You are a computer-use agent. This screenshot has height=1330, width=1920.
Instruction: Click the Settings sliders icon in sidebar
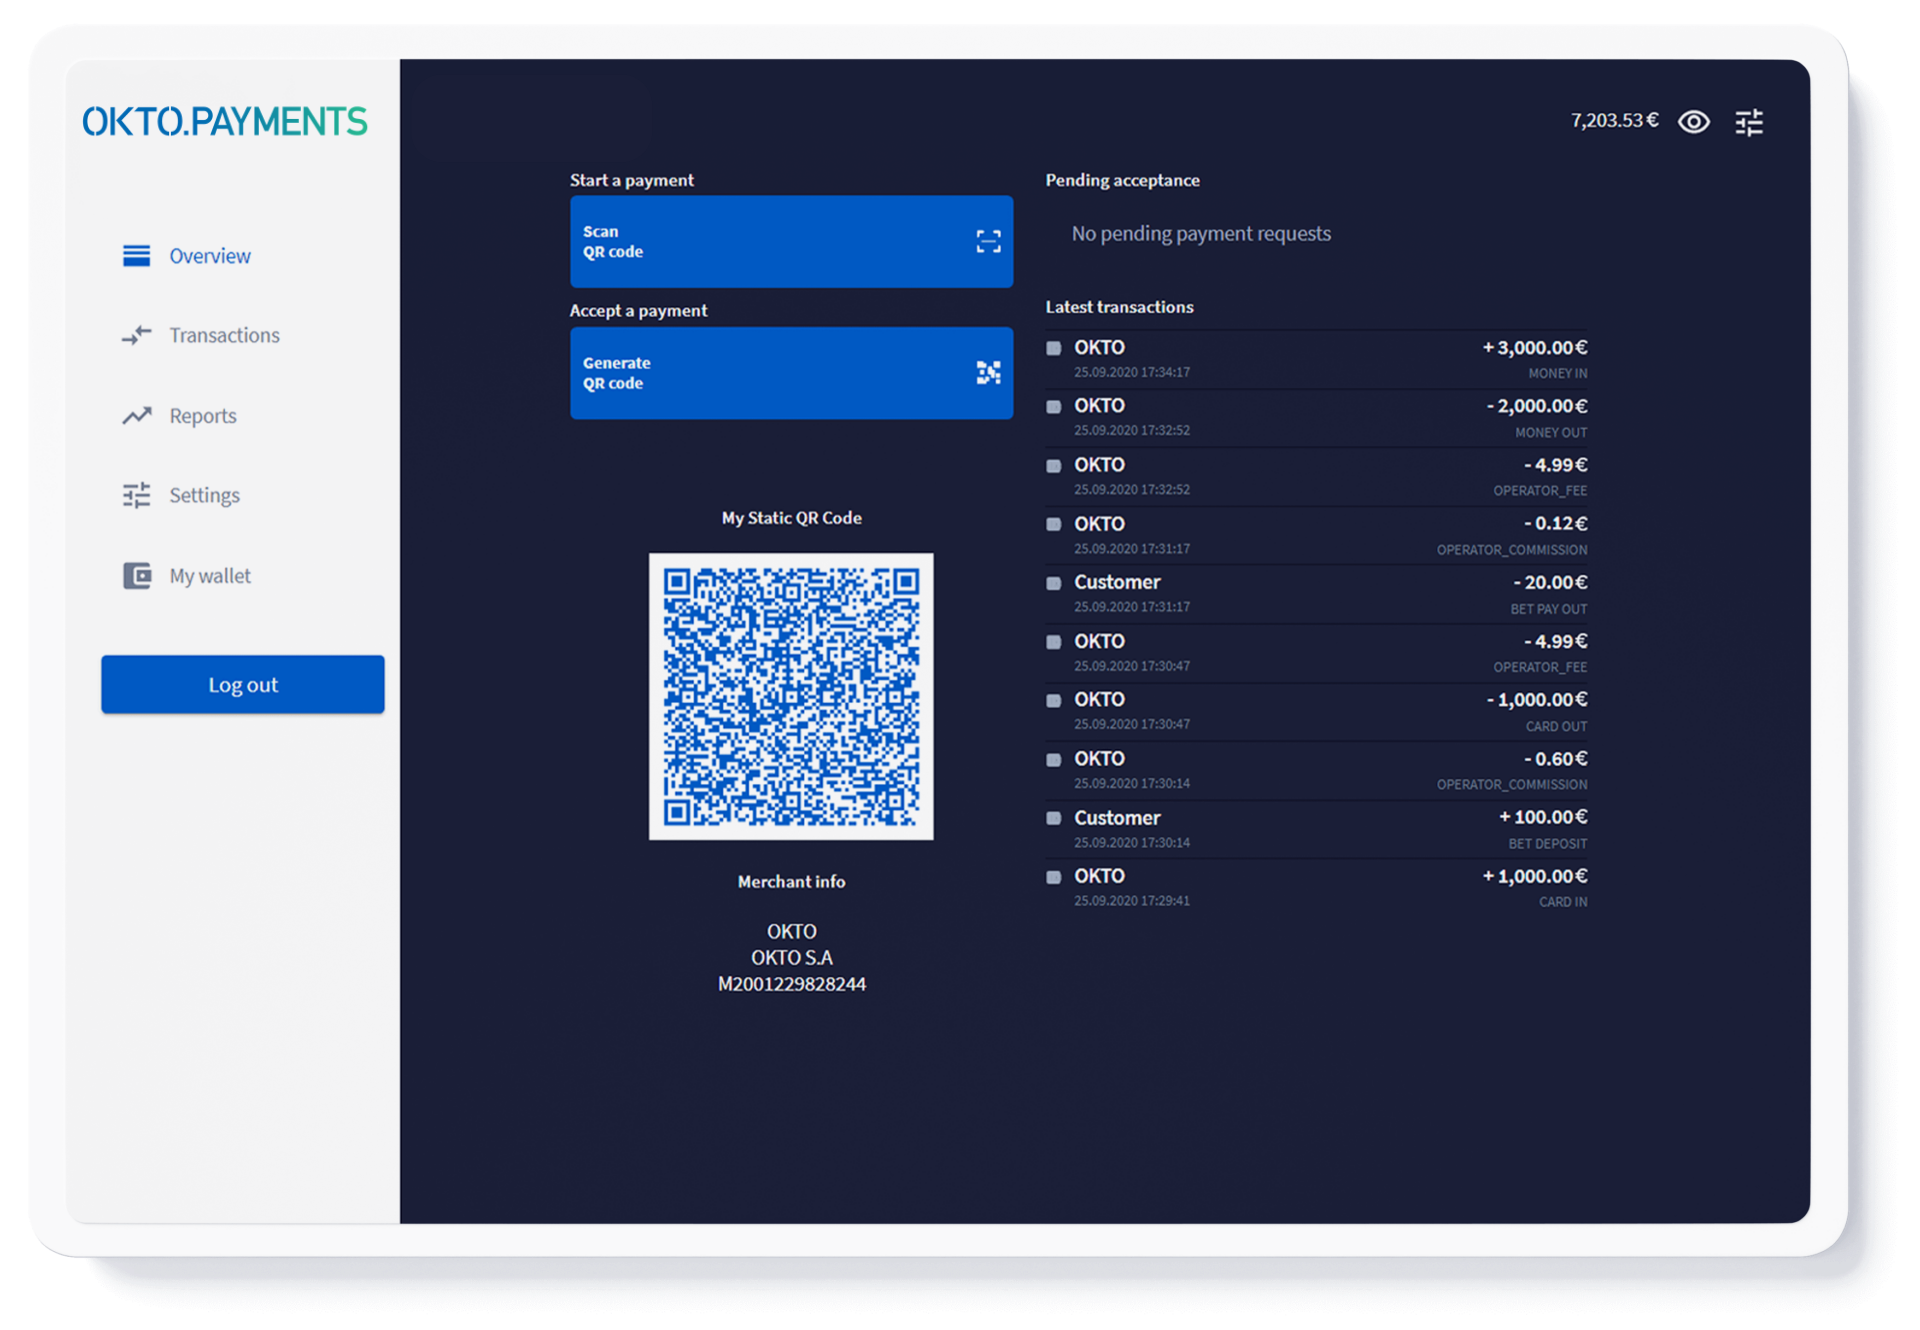136,495
